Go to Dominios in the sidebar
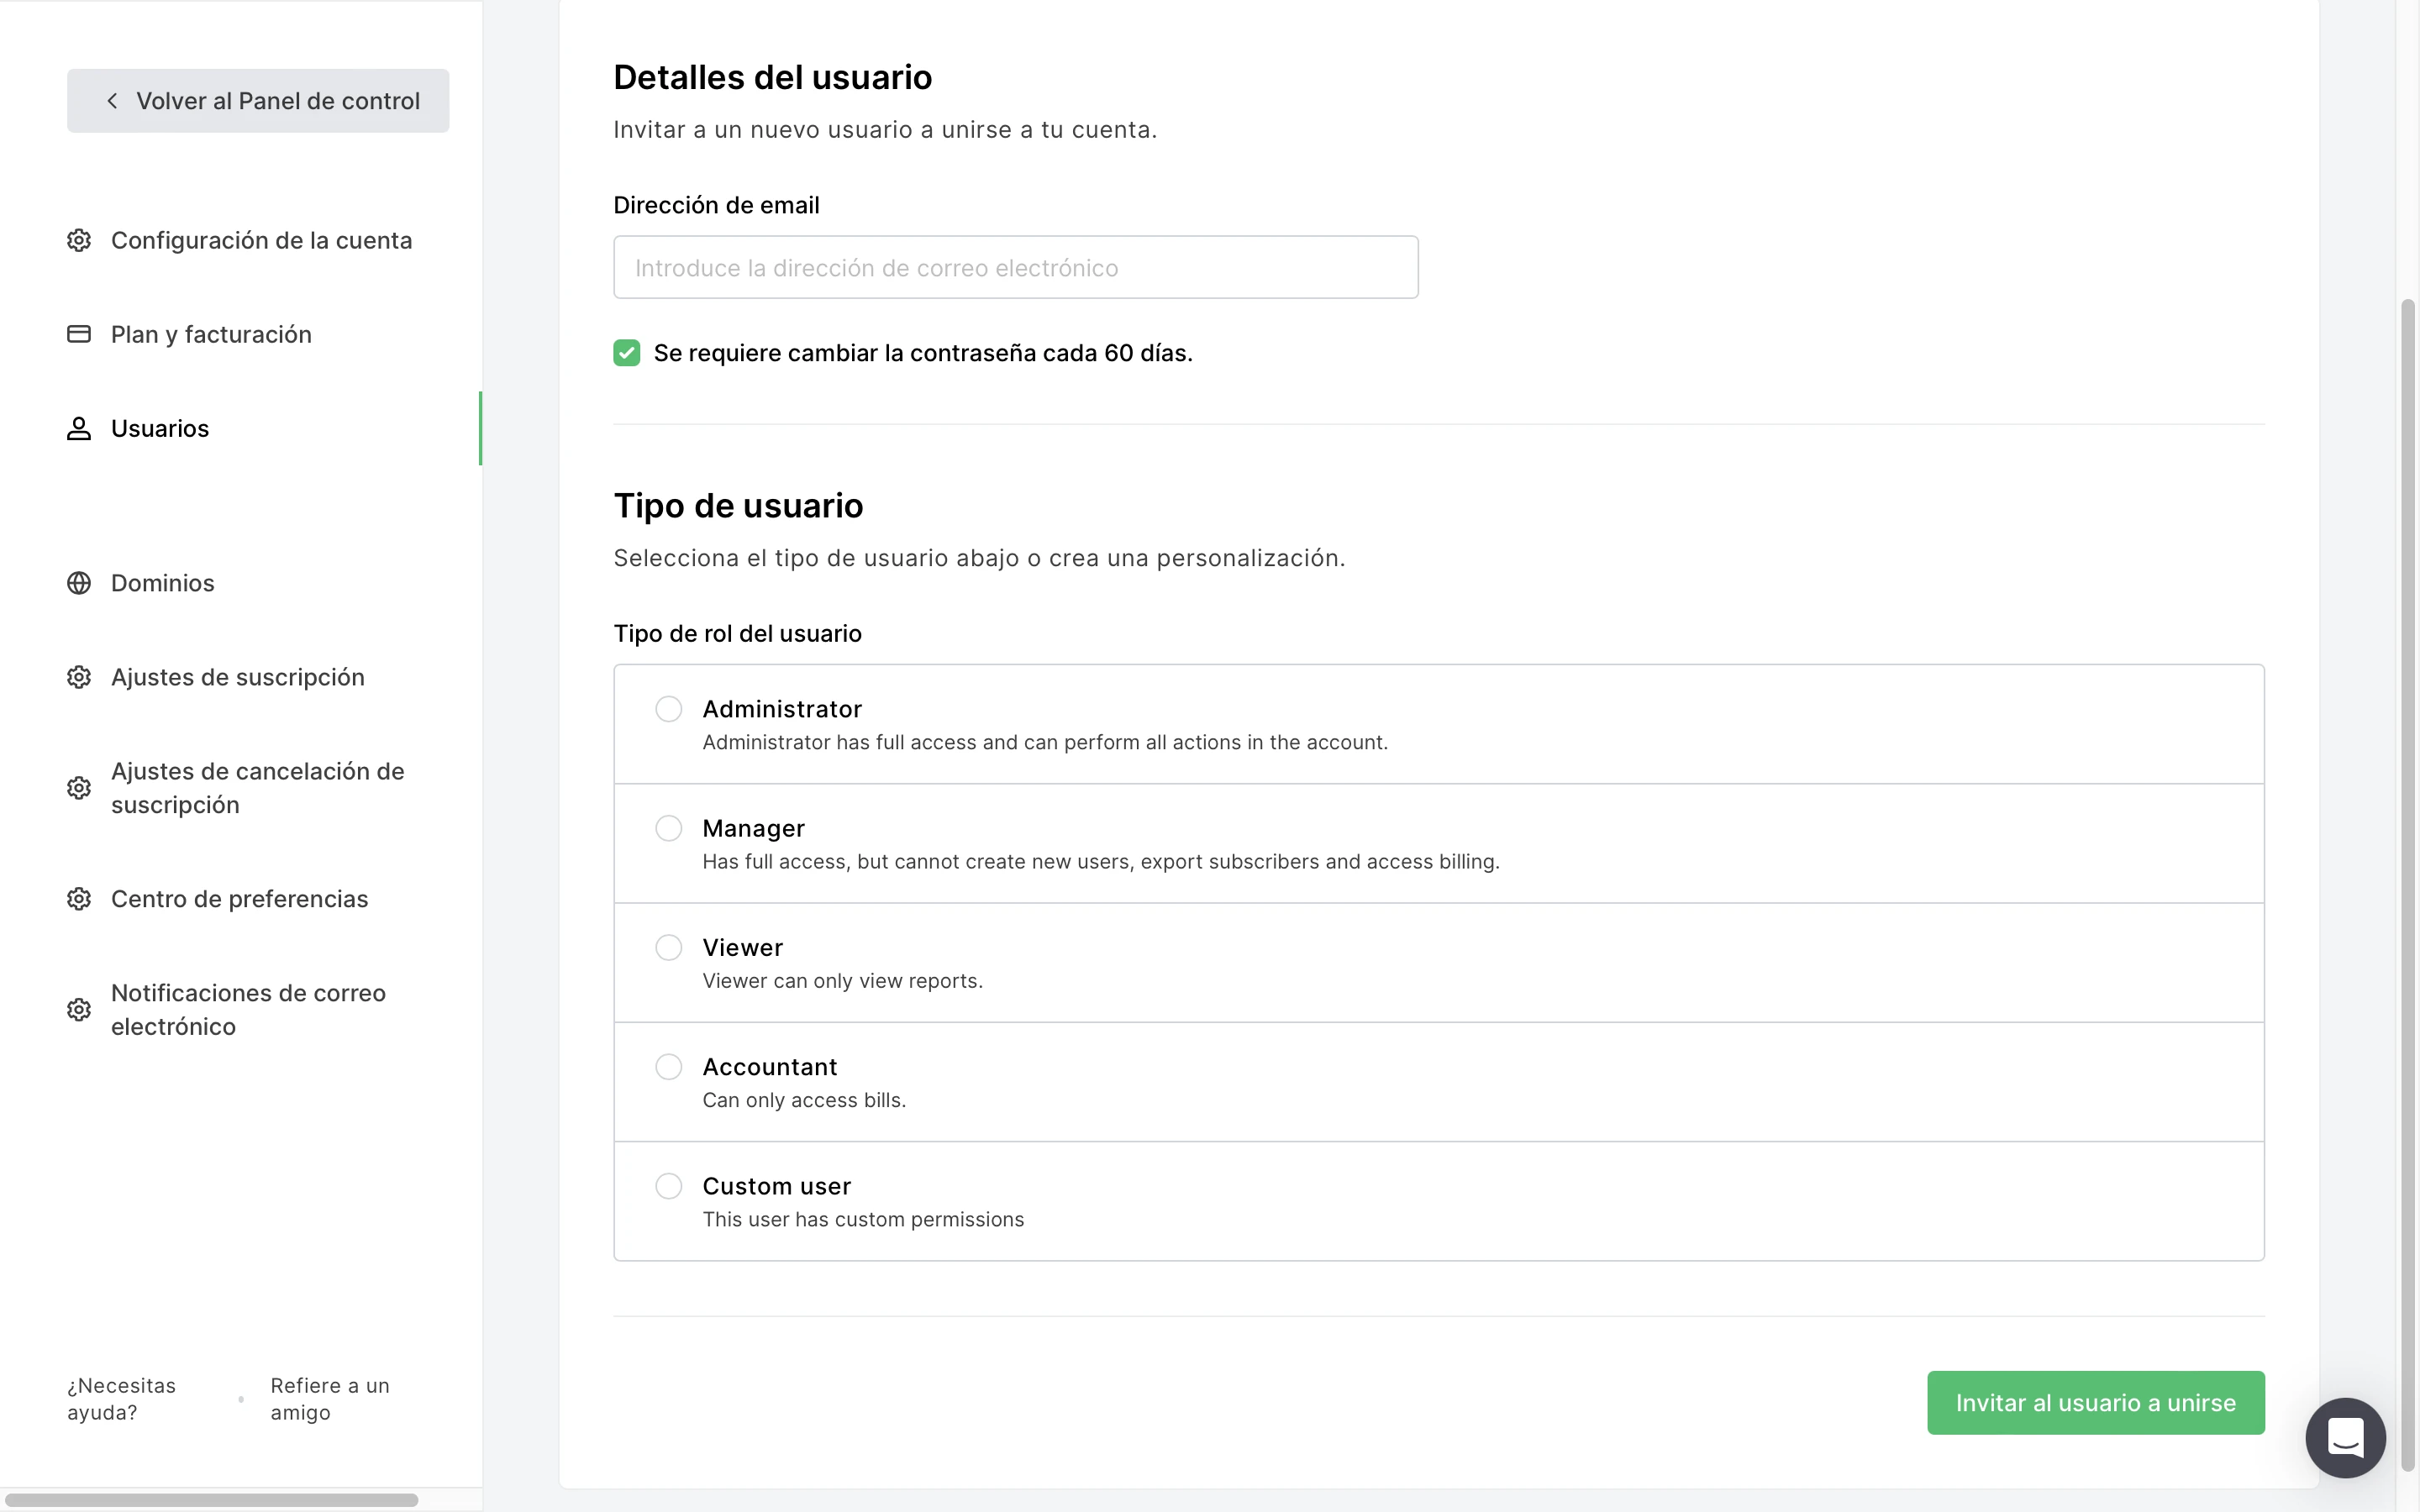Screen dimensions: 2420x1512 point(162,583)
